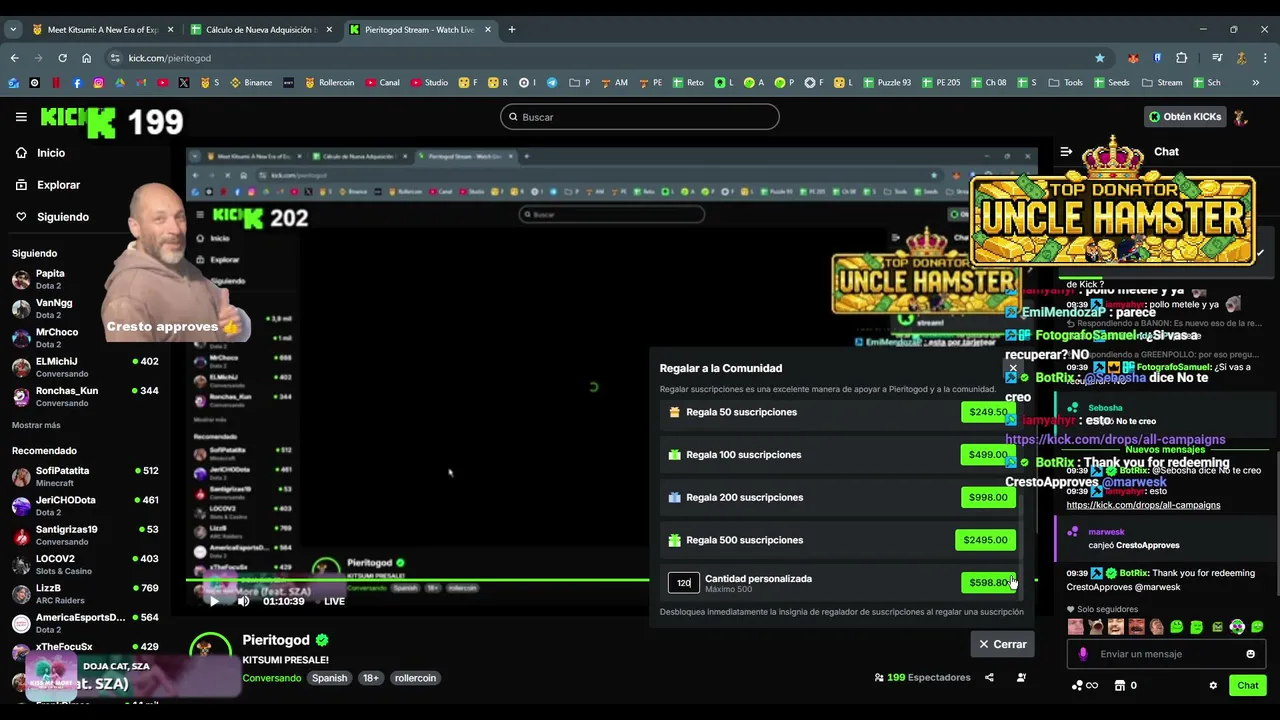Collapse the chat panel with arrow icon
The width and height of the screenshot is (1280, 720).
pos(1066,152)
